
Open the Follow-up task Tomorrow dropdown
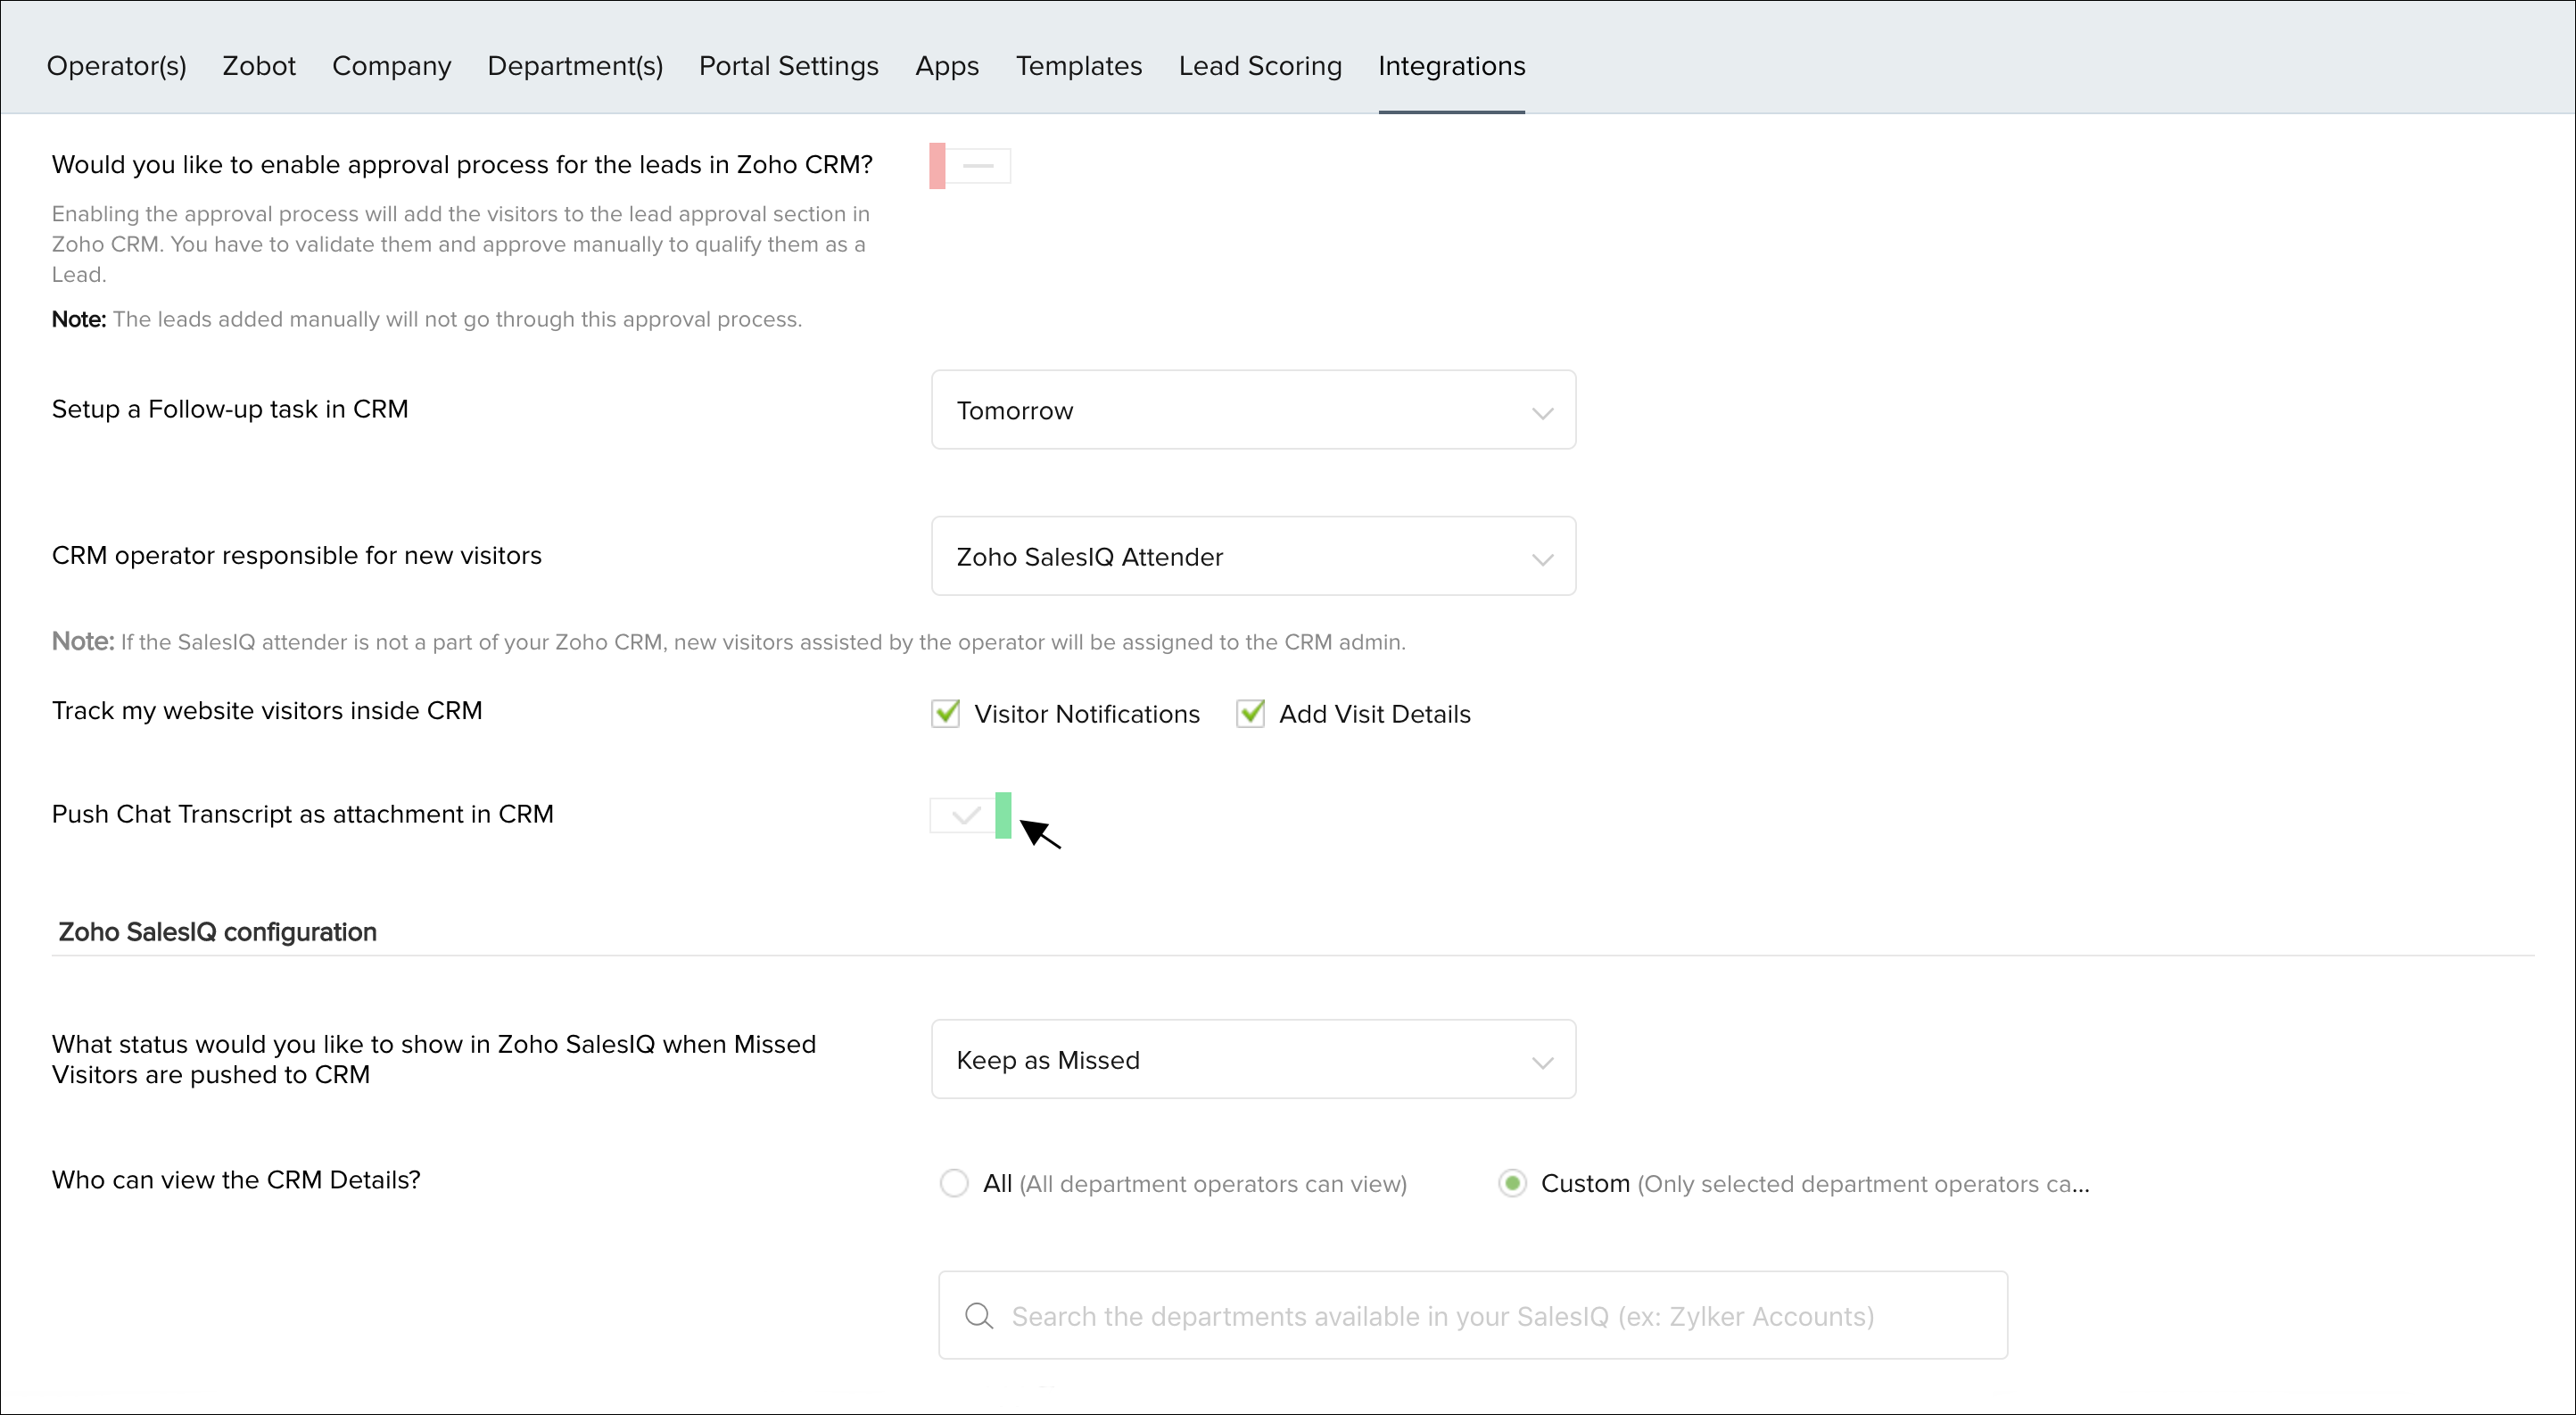tap(1253, 410)
